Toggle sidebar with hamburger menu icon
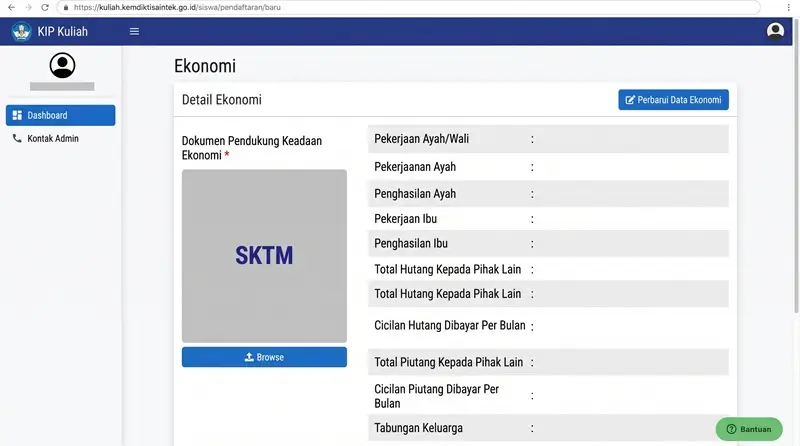 [x=134, y=32]
